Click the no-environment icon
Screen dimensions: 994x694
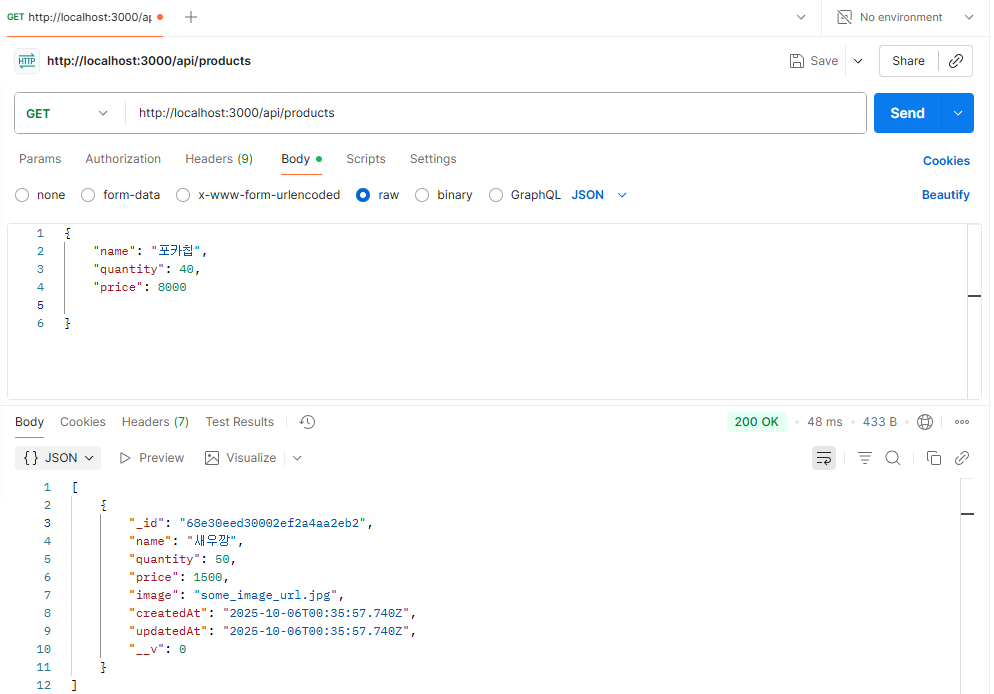point(844,17)
